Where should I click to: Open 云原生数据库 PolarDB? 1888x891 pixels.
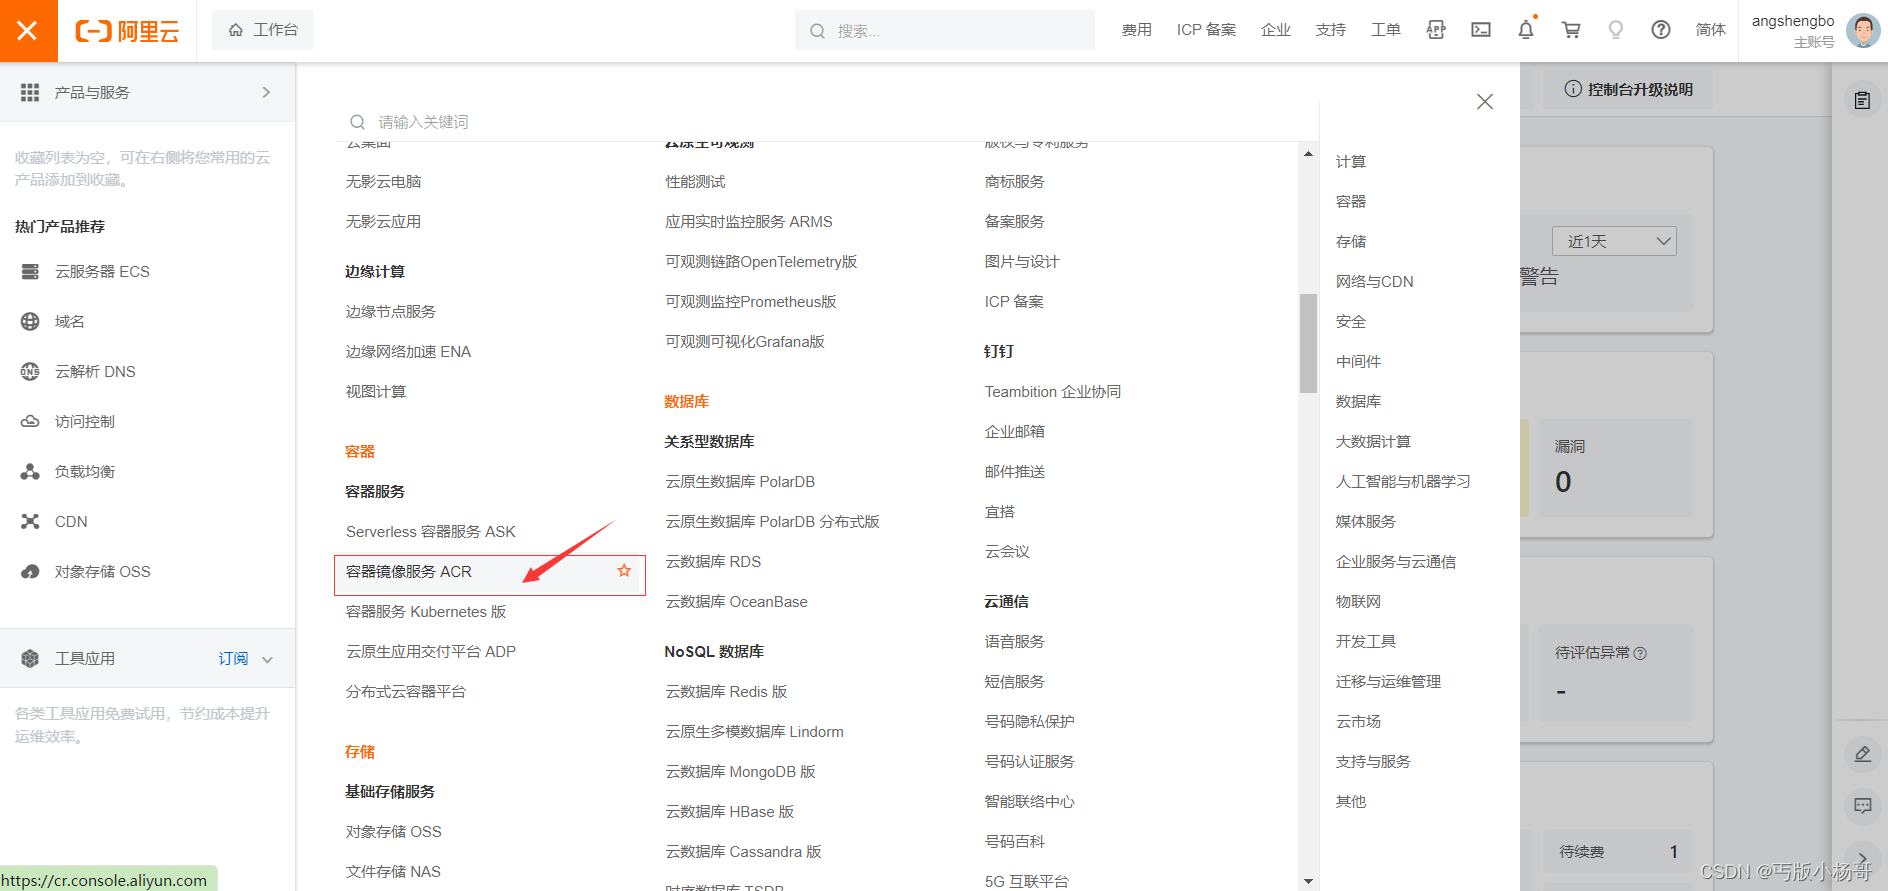pos(740,482)
